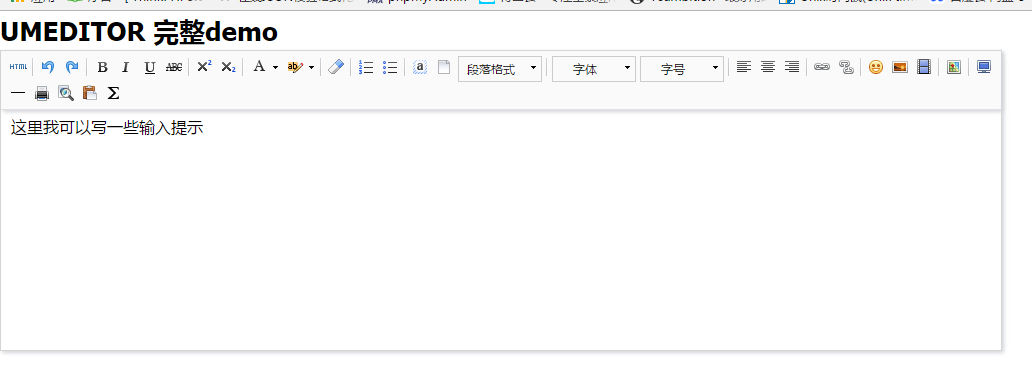Apply subscript formatting
The image size is (1032, 391).
click(228, 67)
